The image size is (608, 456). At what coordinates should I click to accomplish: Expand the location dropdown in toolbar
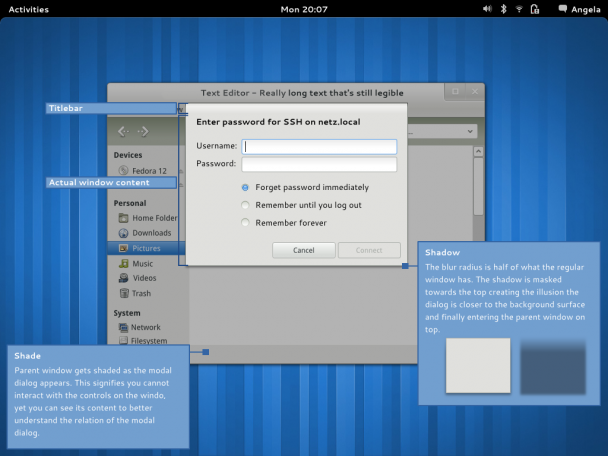tap(470, 131)
